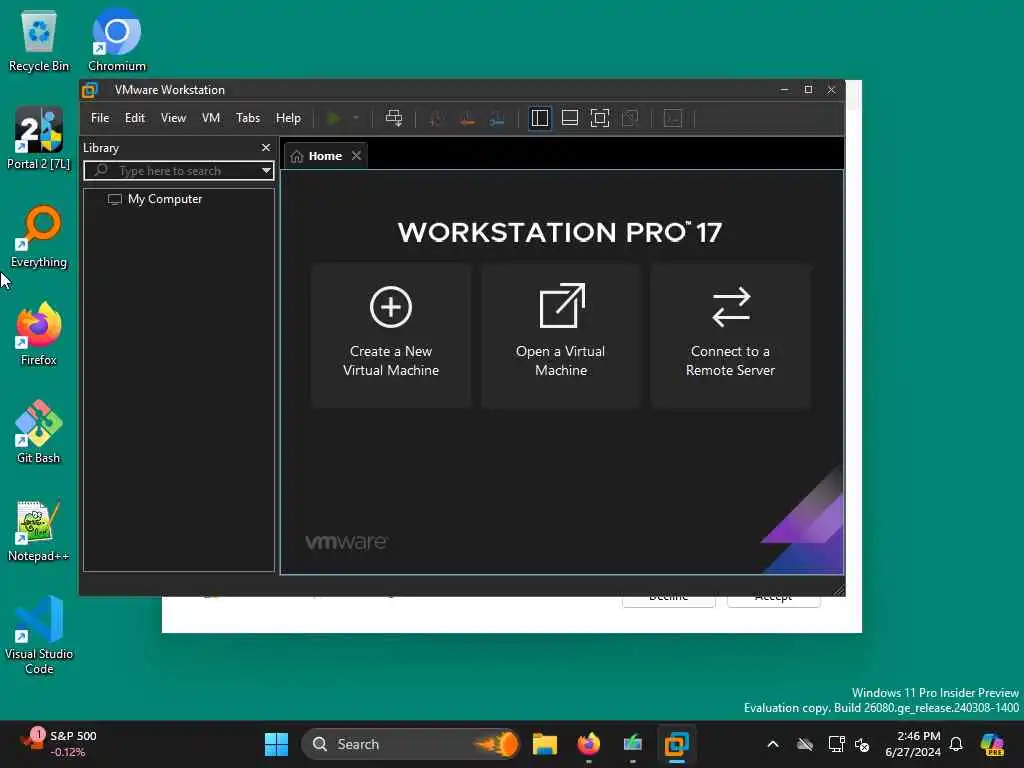1024x768 pixels.
Task: Click the Firefox taskbar icon
Action: pos(589,744)
